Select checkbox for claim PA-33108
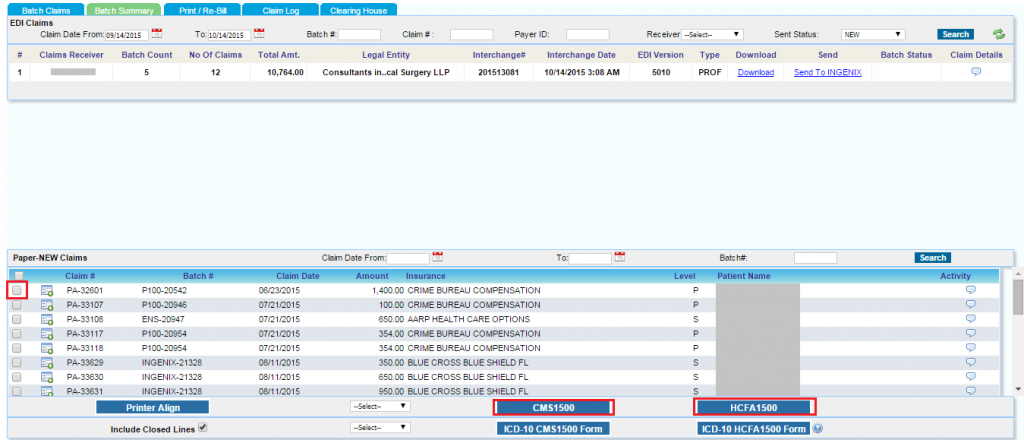 (17, 319)
